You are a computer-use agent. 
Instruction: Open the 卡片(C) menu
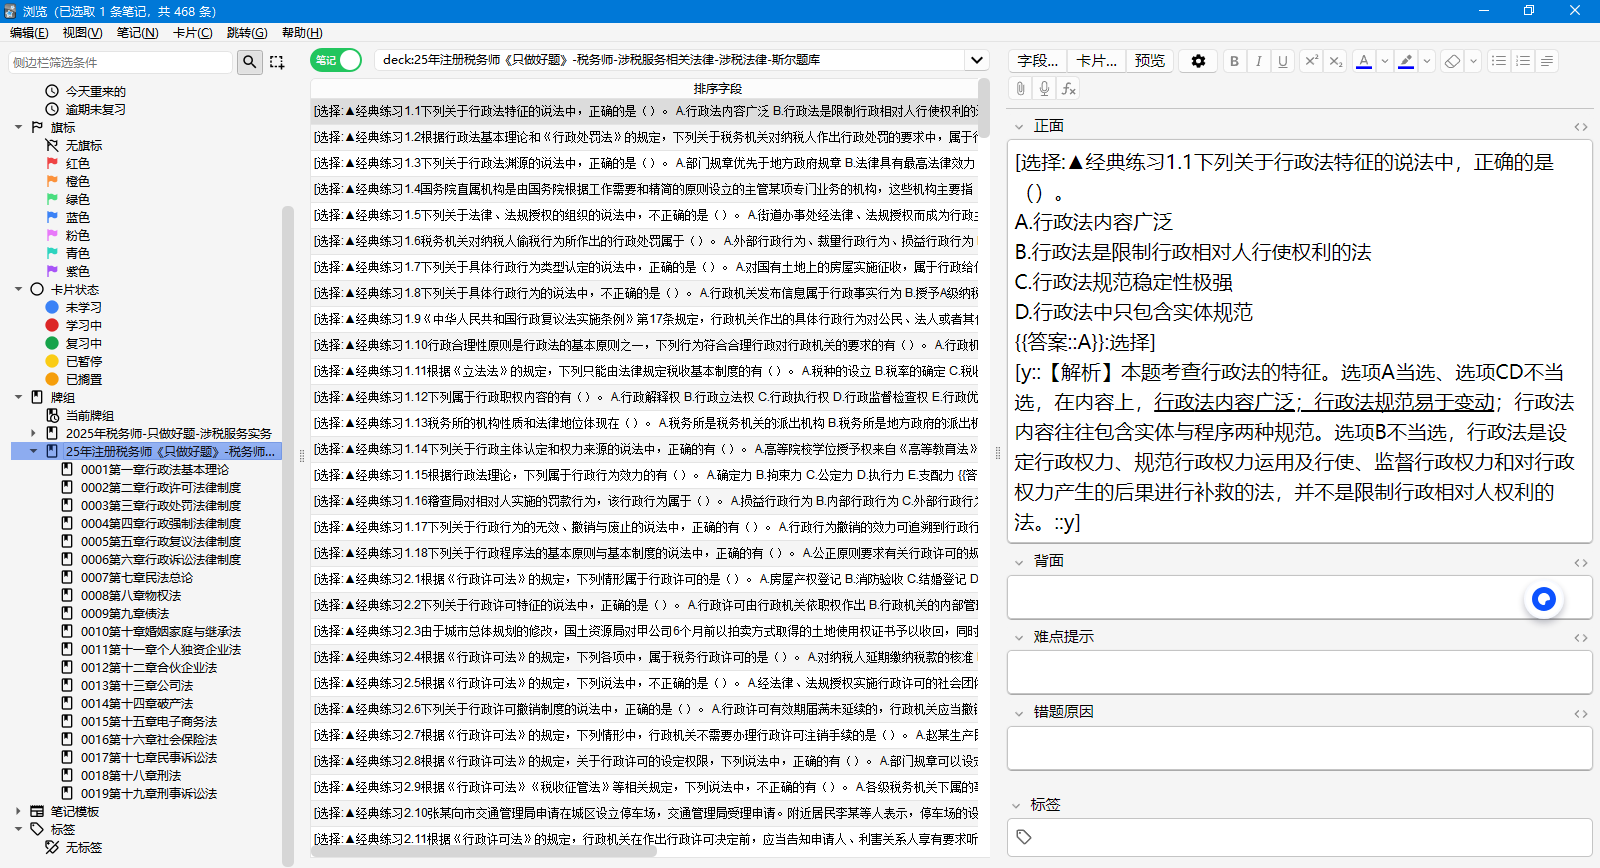(193, 33)
